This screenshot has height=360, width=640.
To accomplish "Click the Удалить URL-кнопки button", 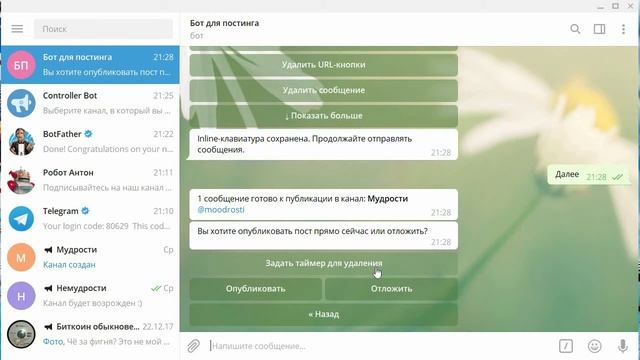I will coord(323,64).
